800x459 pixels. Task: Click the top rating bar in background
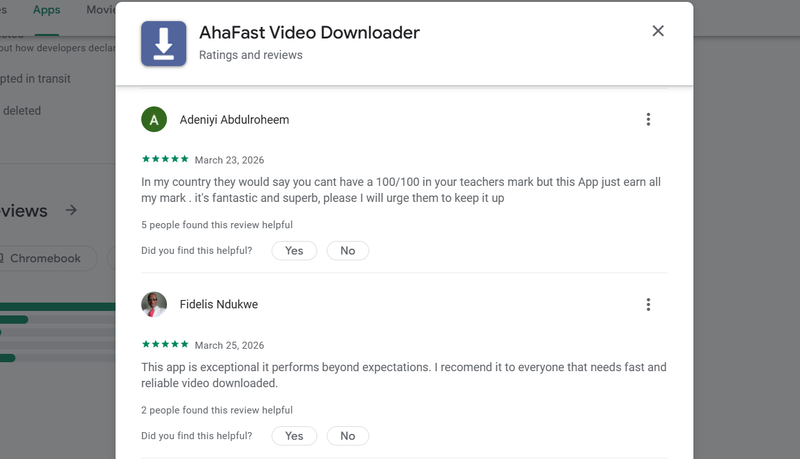pyautogui.click(x=58, y=307)
